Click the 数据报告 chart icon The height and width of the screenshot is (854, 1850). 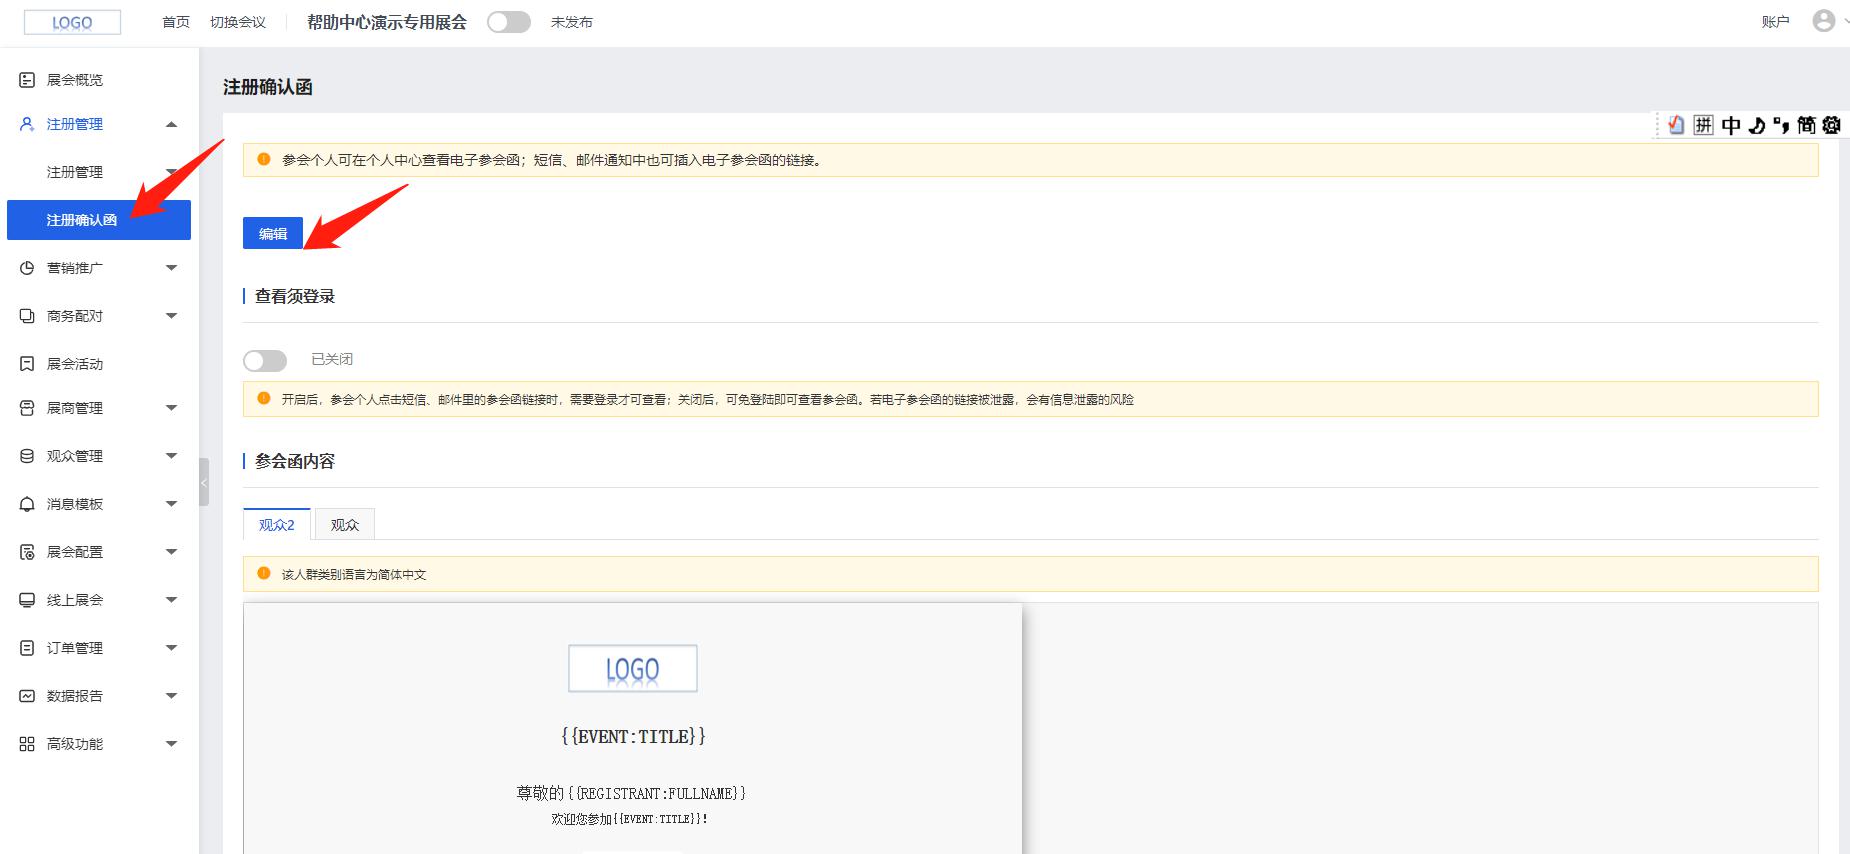pos(27,696)
